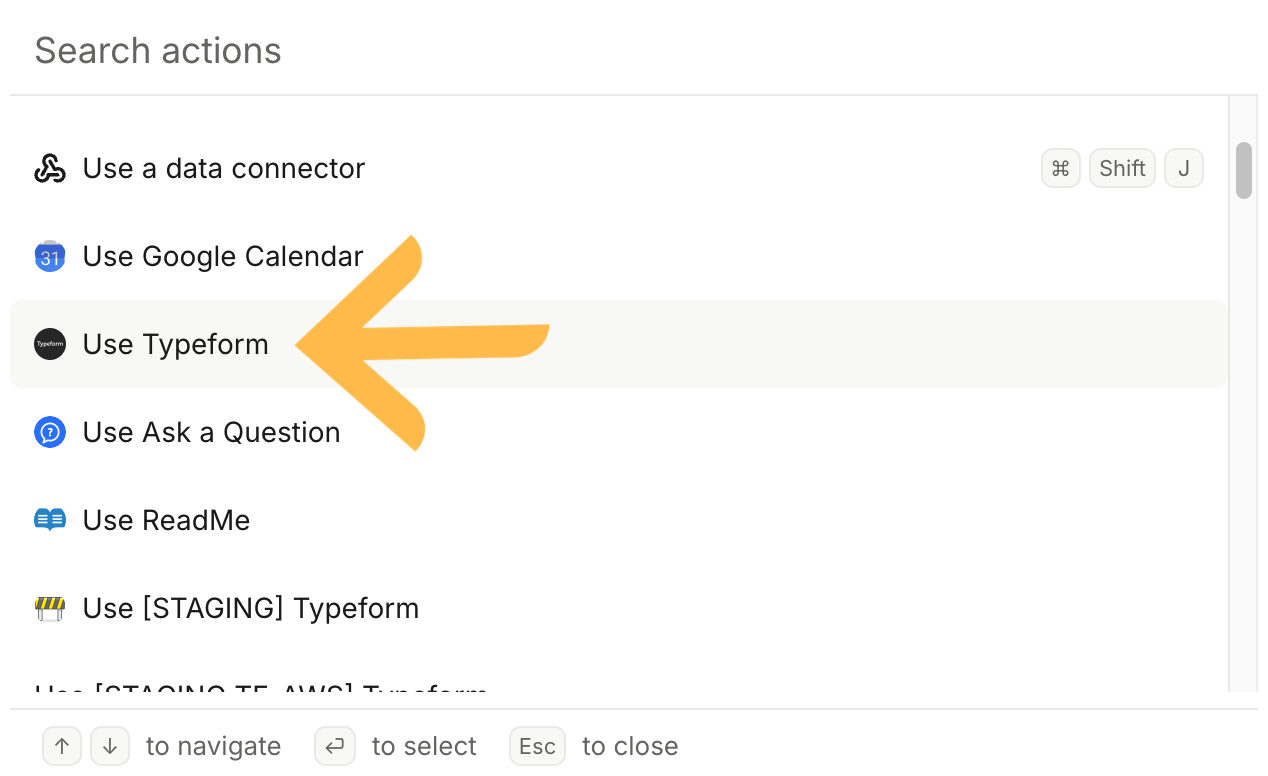Click the striped STAGING Typeform icon

[50, 608]
